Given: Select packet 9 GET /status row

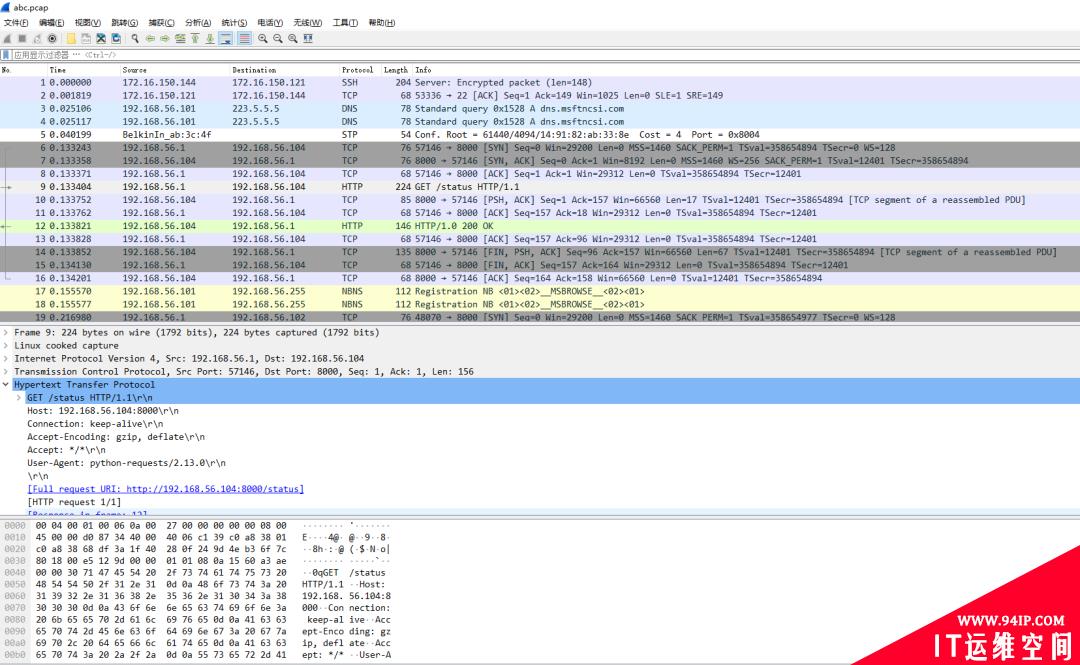Looking at the screenshot, I should [x=540, y=187].
